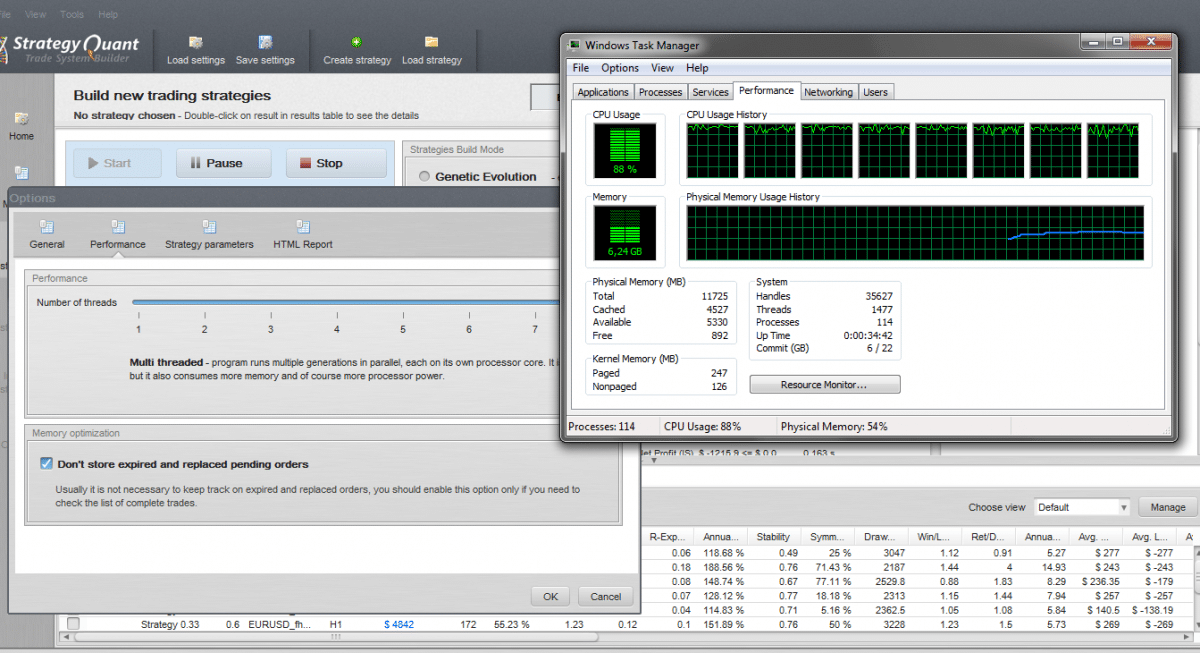Click the Load settings toolbar icon
The width and height of the screenshot is (1200, 653).
[196, 42]
